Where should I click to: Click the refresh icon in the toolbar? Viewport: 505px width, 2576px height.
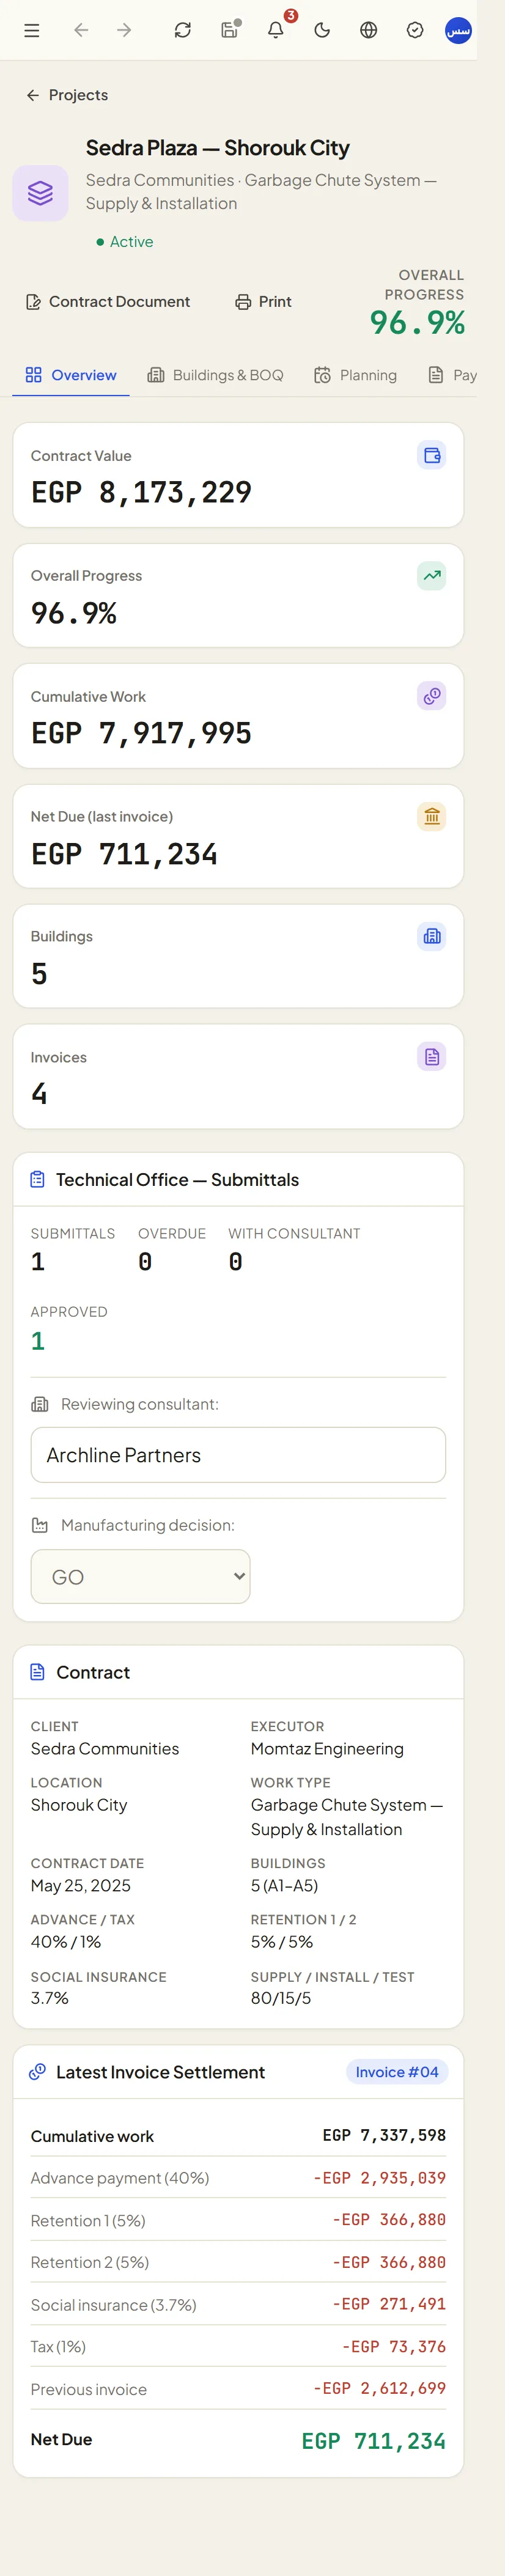183,30
